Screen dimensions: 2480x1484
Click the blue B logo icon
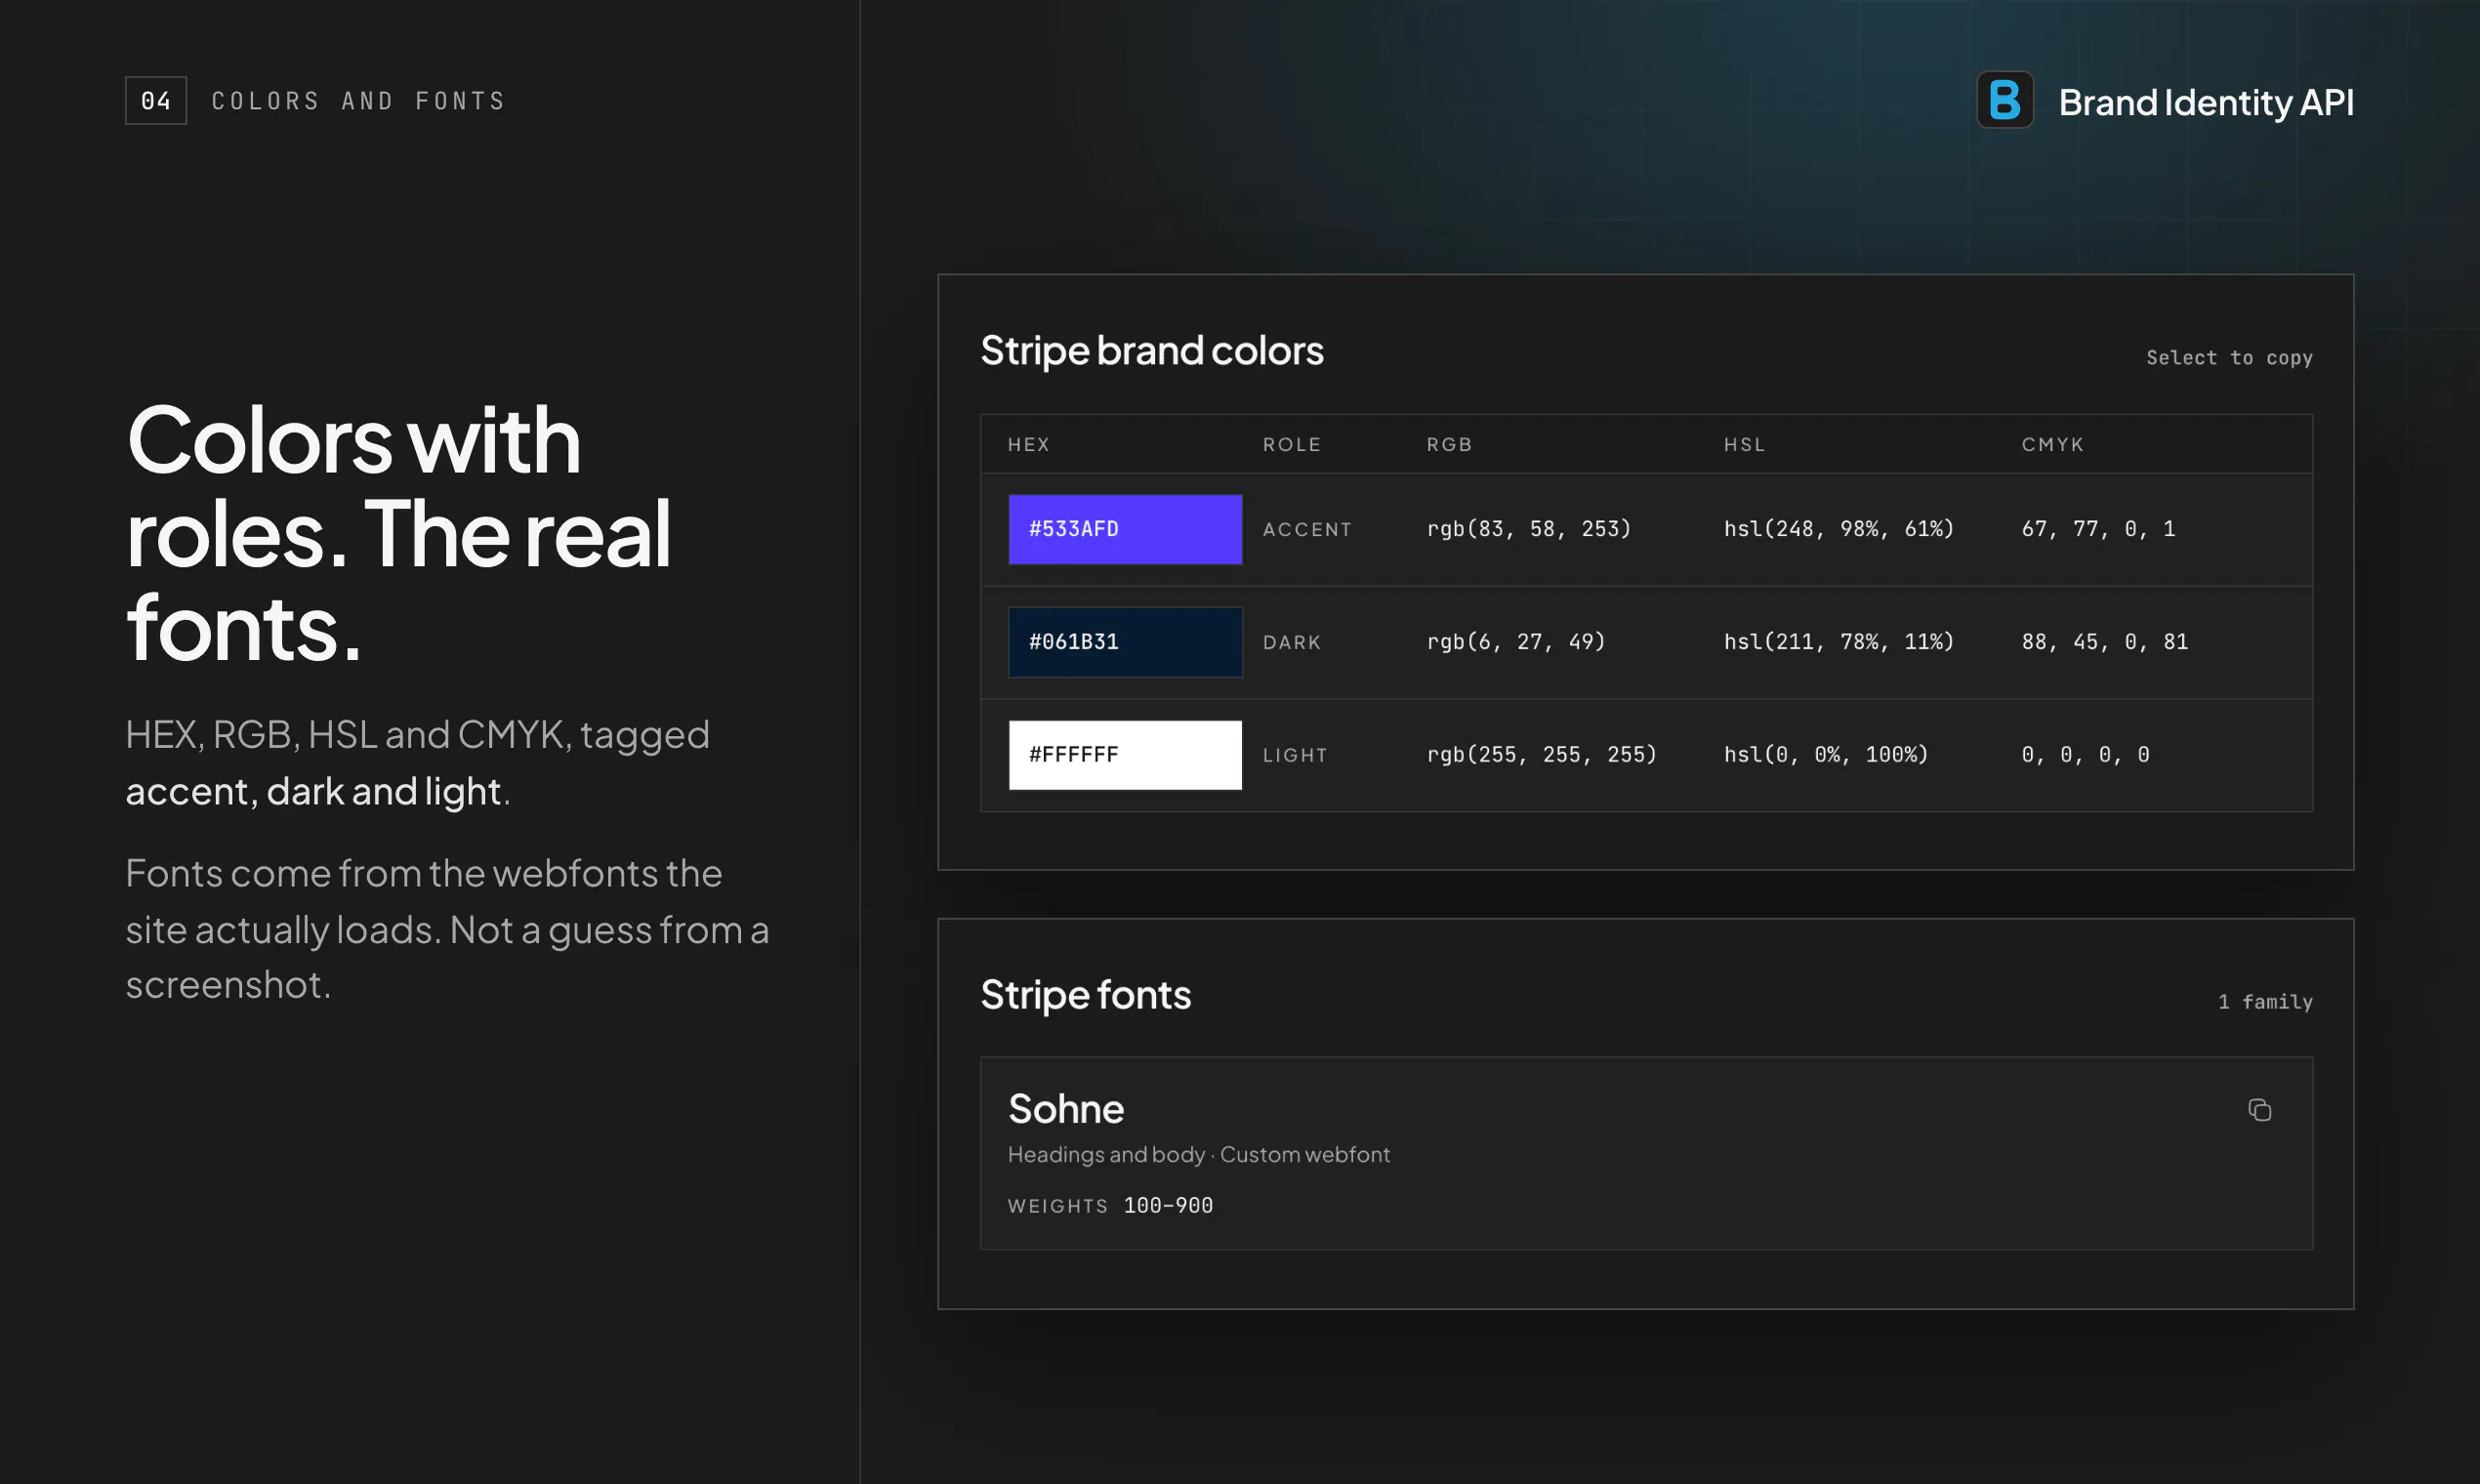click(2005, 100)
